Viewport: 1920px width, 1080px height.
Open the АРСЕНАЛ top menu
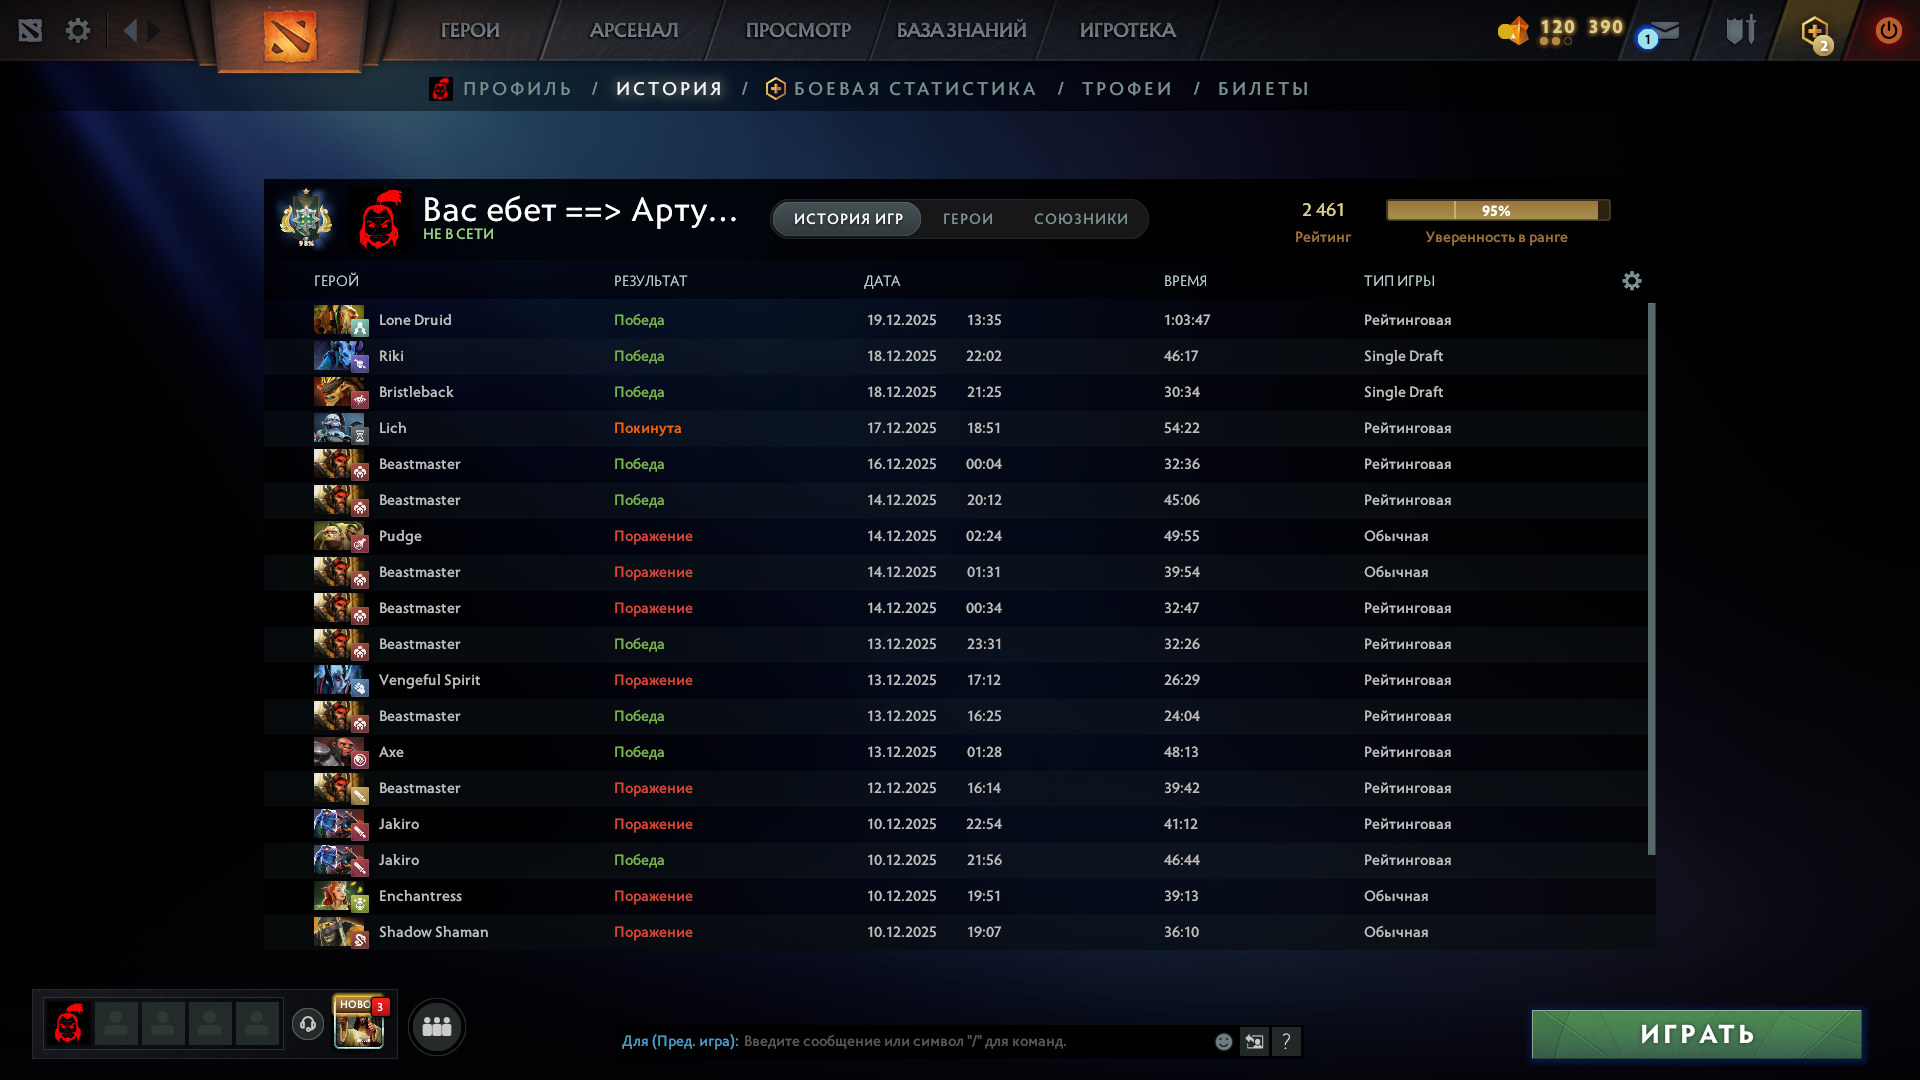click(634, 30)
